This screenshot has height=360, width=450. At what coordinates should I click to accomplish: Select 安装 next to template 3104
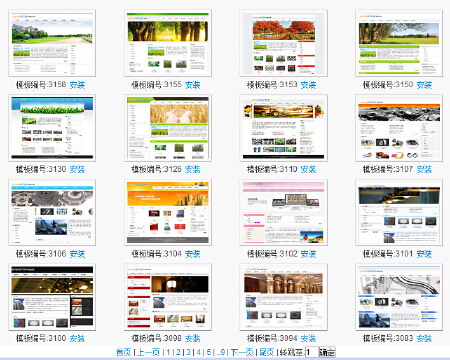(x=193, y=254)
